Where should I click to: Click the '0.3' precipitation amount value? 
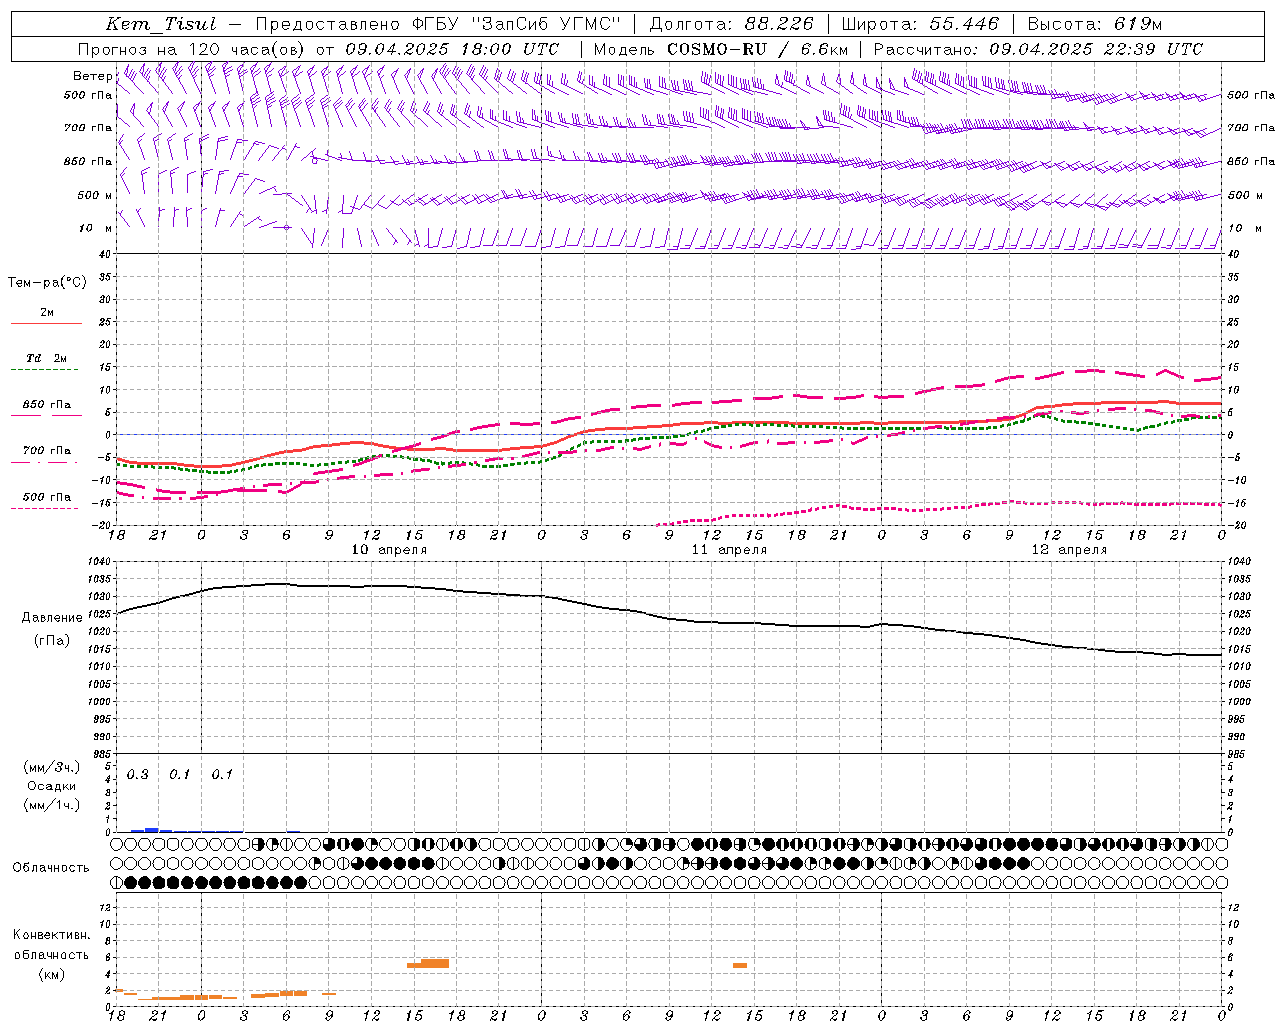[x=138, y=775]
